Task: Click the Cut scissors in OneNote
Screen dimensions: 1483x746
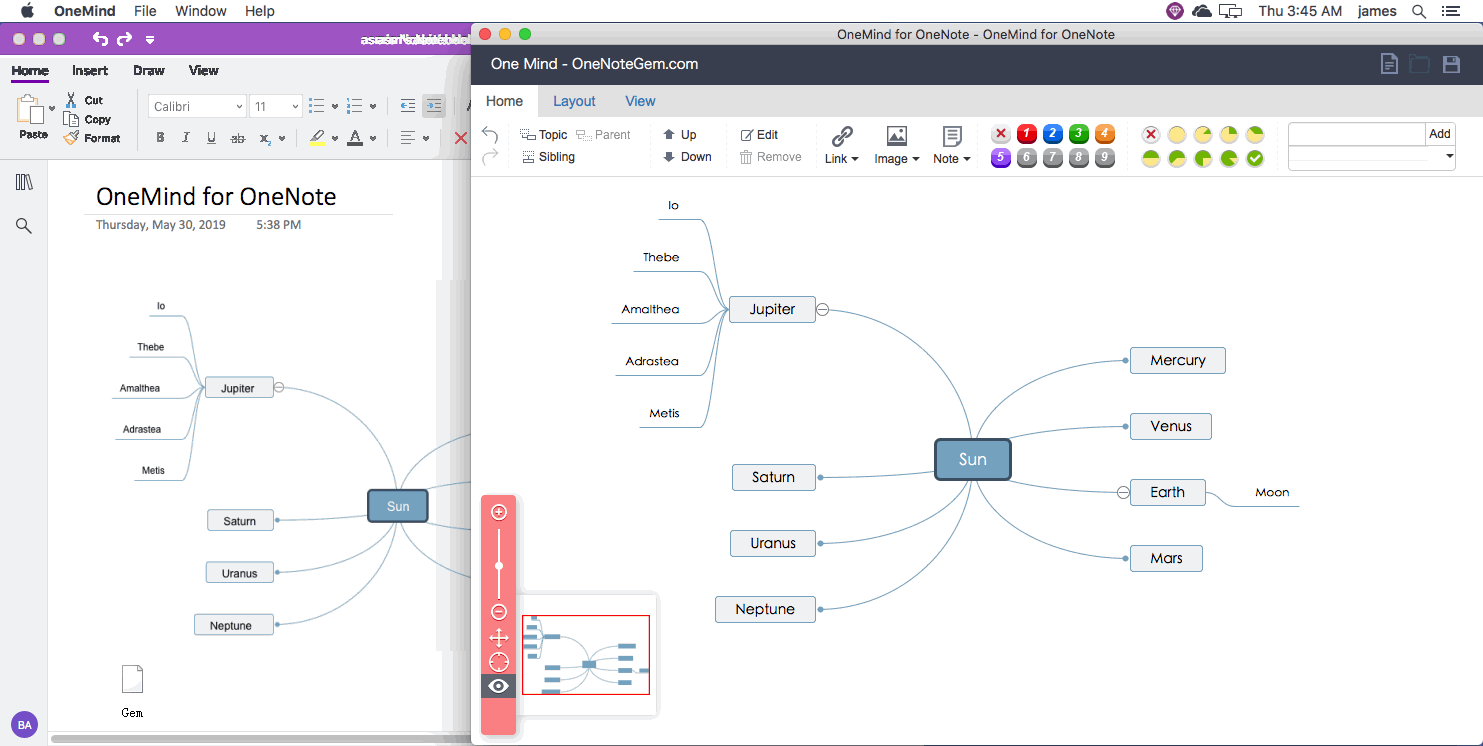Action: point(71,100)
